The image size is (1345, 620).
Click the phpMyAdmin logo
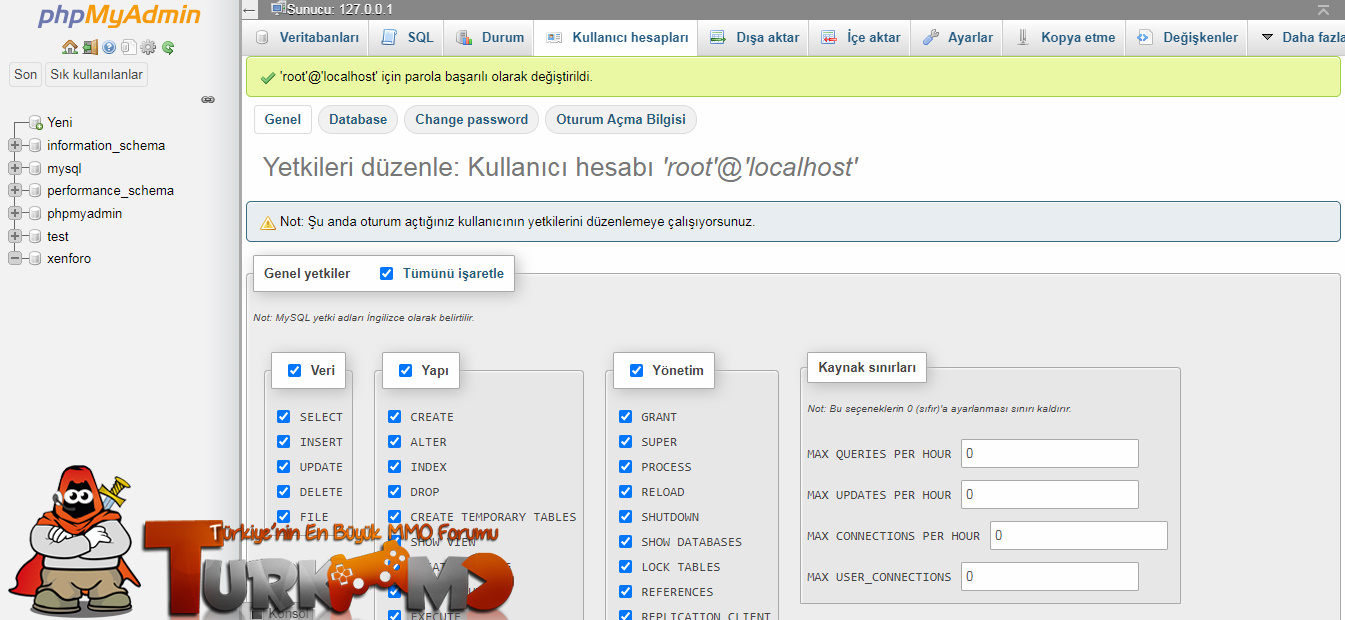click(119, 17)
